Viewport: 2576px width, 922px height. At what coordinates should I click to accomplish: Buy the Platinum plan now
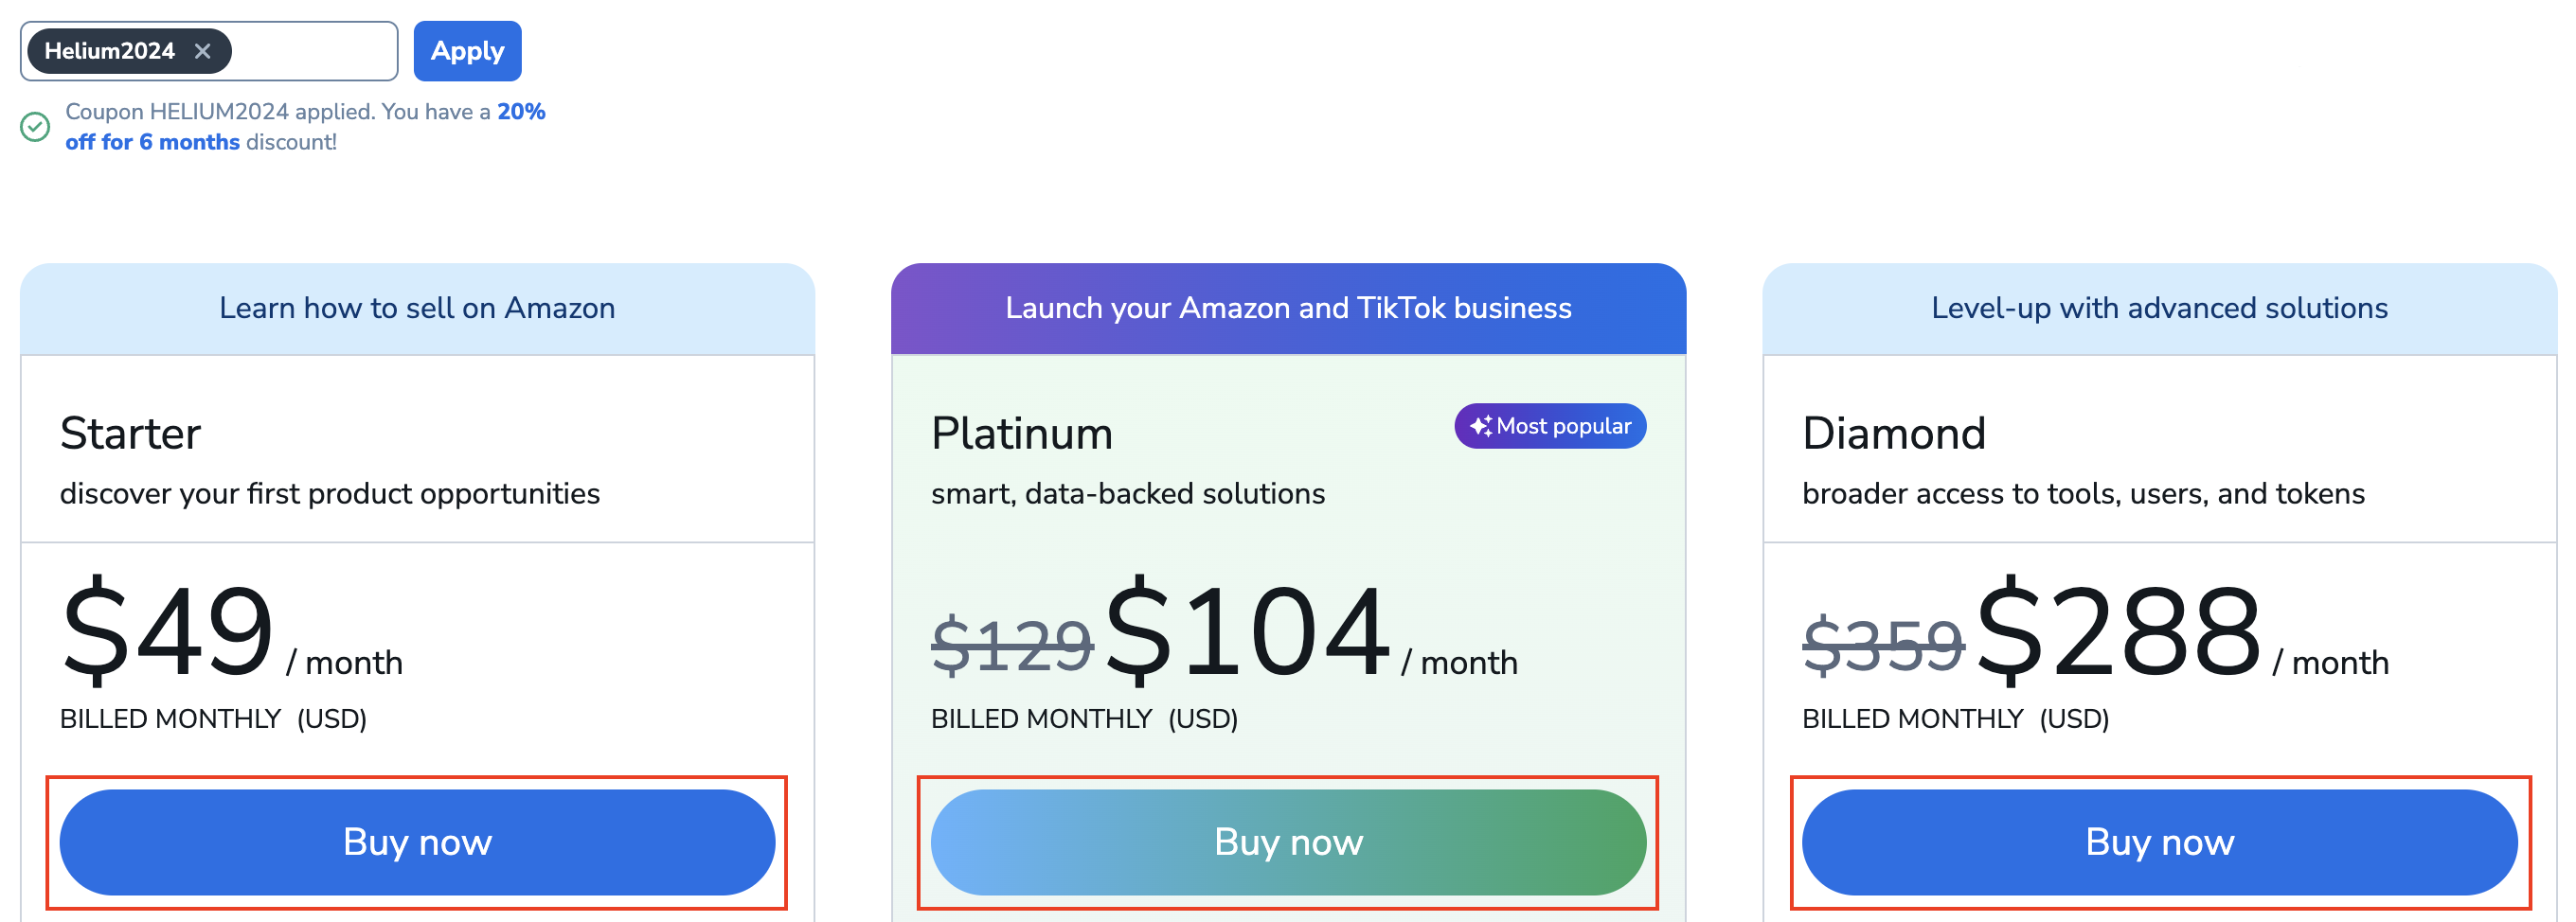click(x=1288, y=842)
